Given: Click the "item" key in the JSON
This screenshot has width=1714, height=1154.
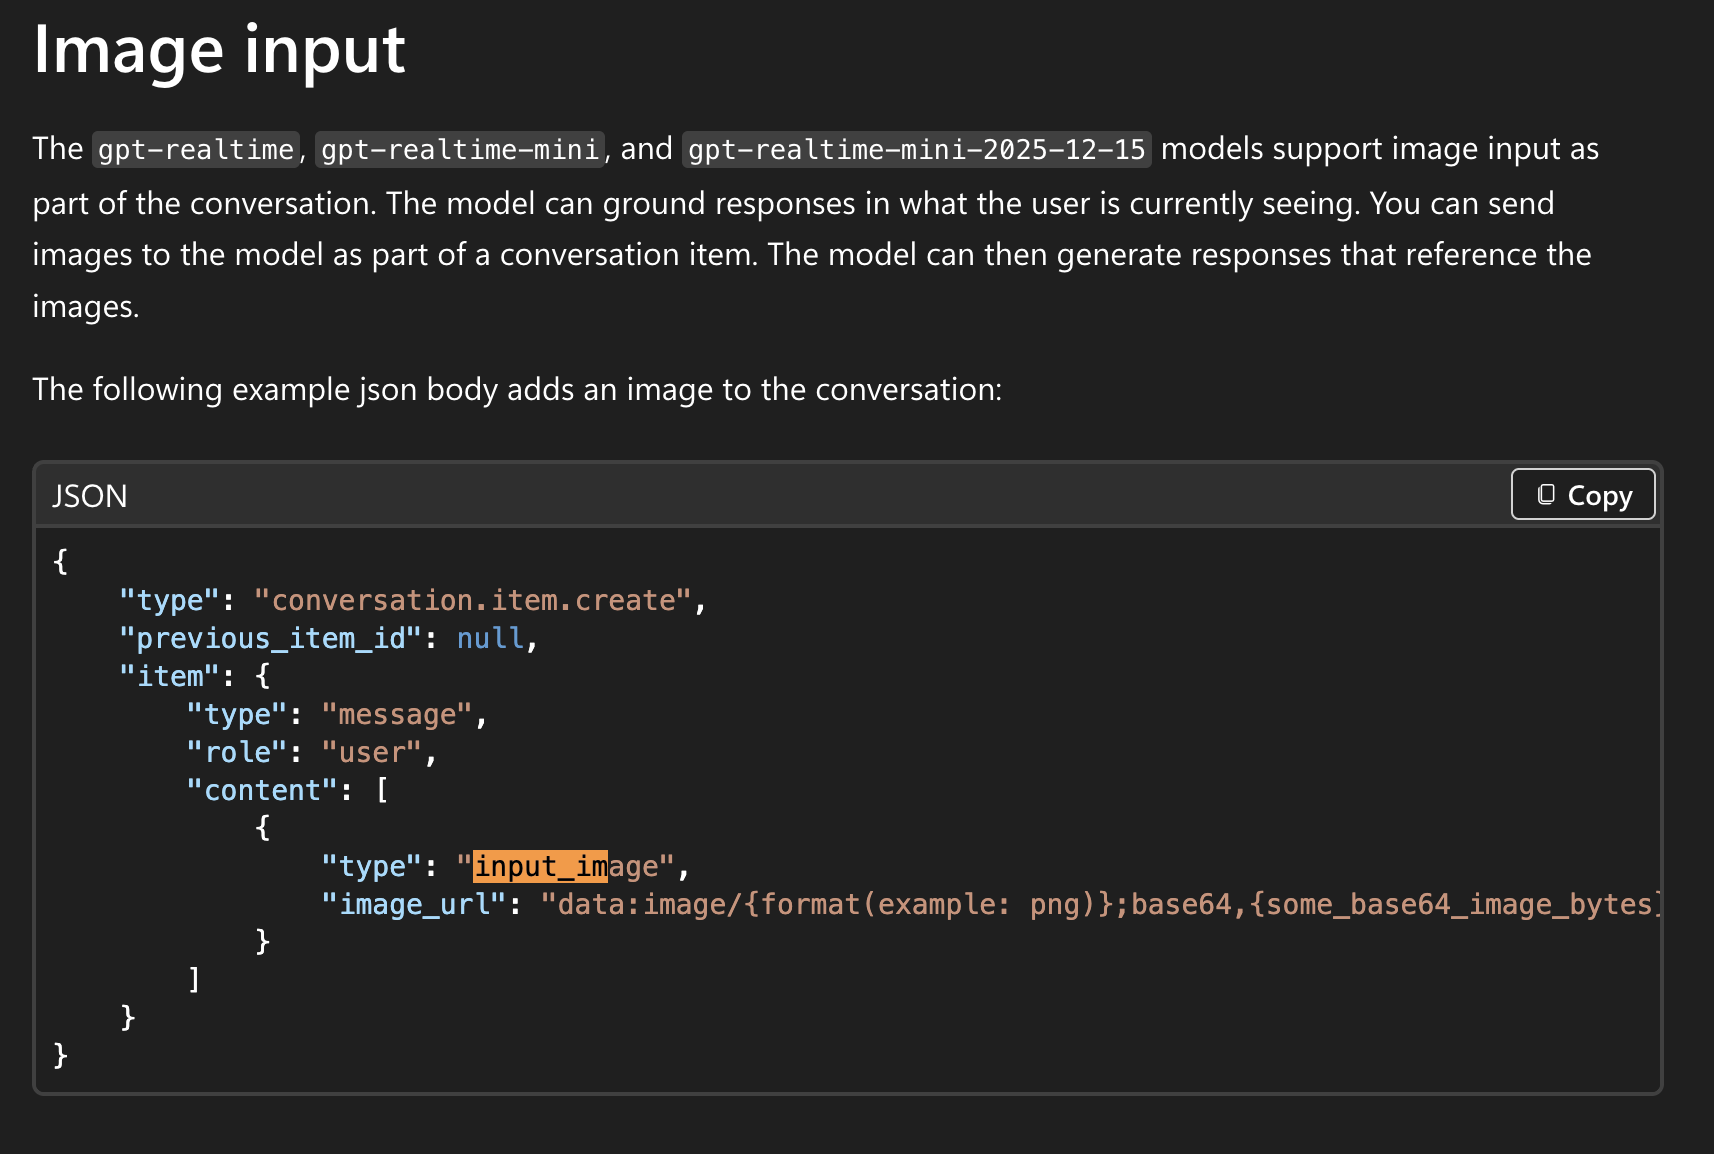Looking at the screenshot, I should pos(169,676).
